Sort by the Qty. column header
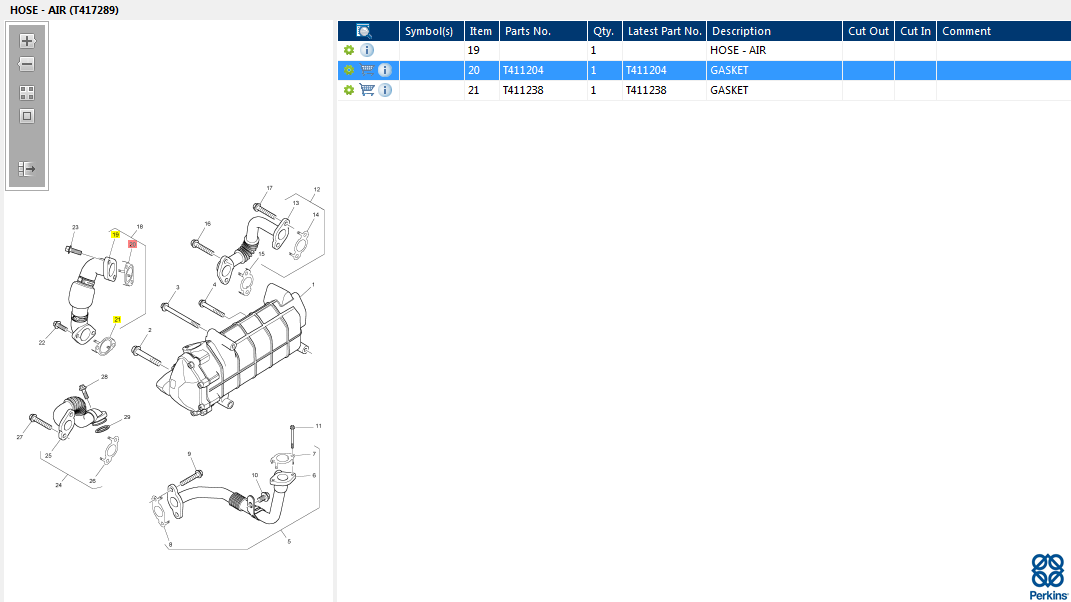This screenshot has height=602, width=1071. [604, 31]
